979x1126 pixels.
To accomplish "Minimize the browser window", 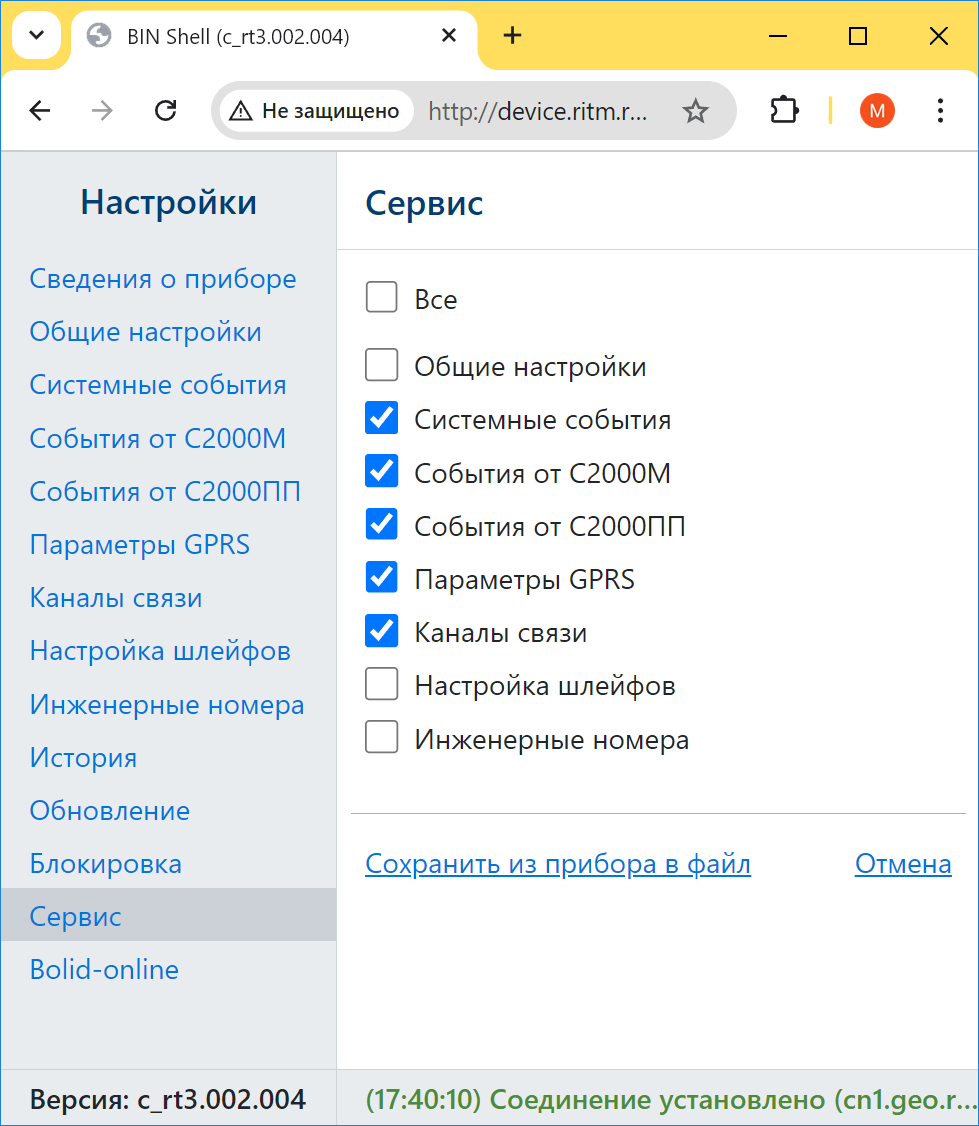I will point(778,35).
